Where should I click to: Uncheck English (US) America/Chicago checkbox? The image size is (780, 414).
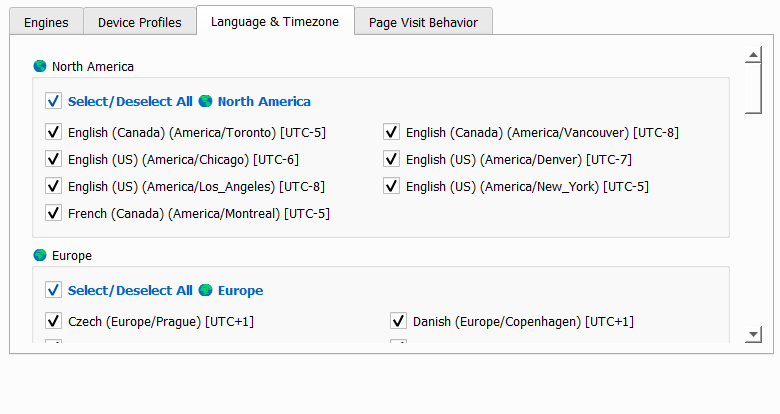pos(53,159)
